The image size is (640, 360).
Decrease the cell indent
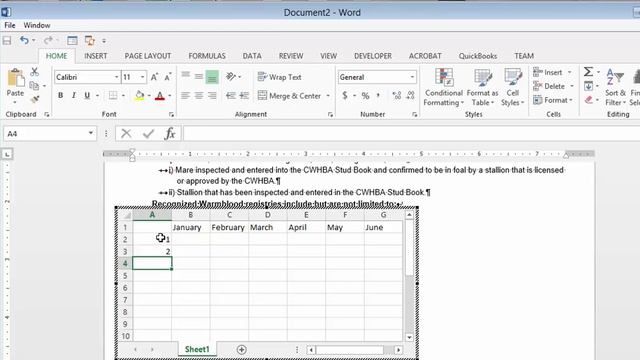point(231,96)
